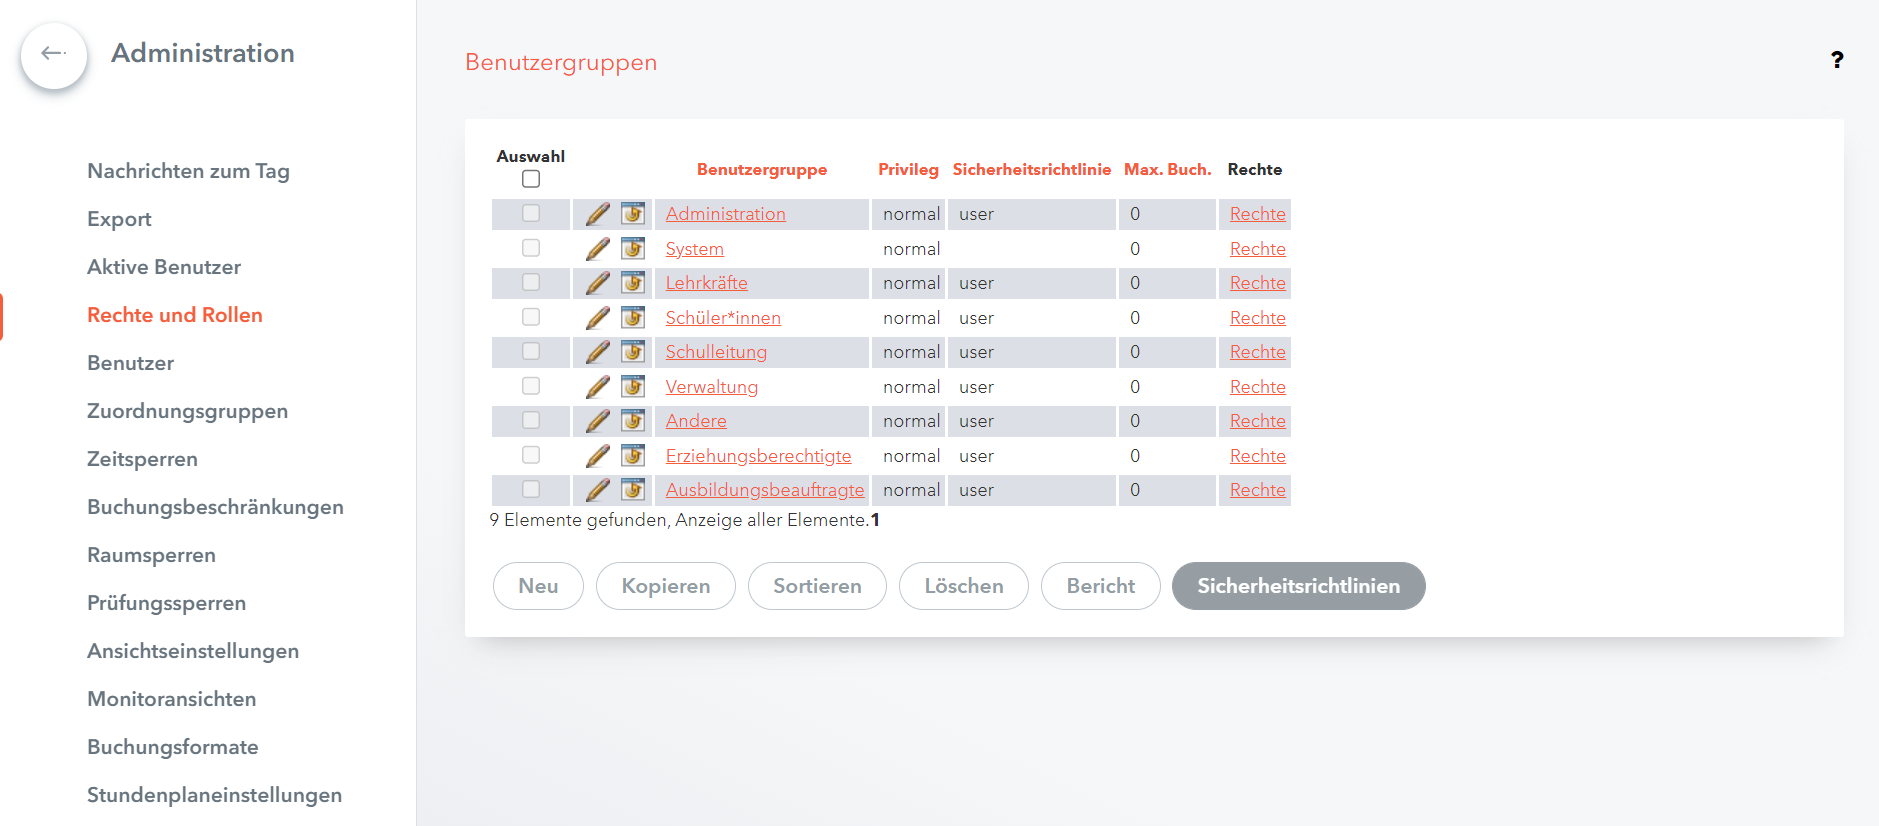Screen dimensions: 1879x826
Task: Click the pencil edit icon for Verwaltung
Action: [597, 387]
